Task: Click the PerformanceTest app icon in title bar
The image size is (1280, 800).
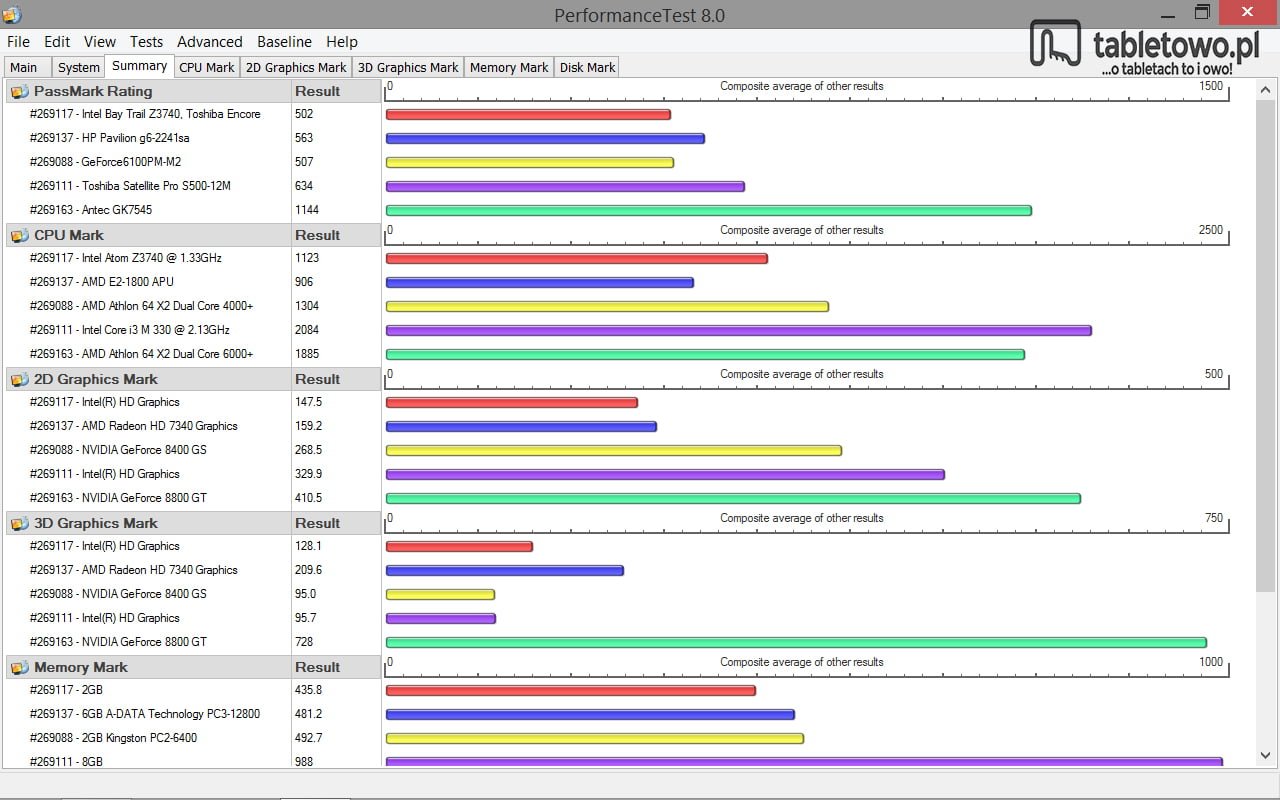Action: click(x=12, y=14)
